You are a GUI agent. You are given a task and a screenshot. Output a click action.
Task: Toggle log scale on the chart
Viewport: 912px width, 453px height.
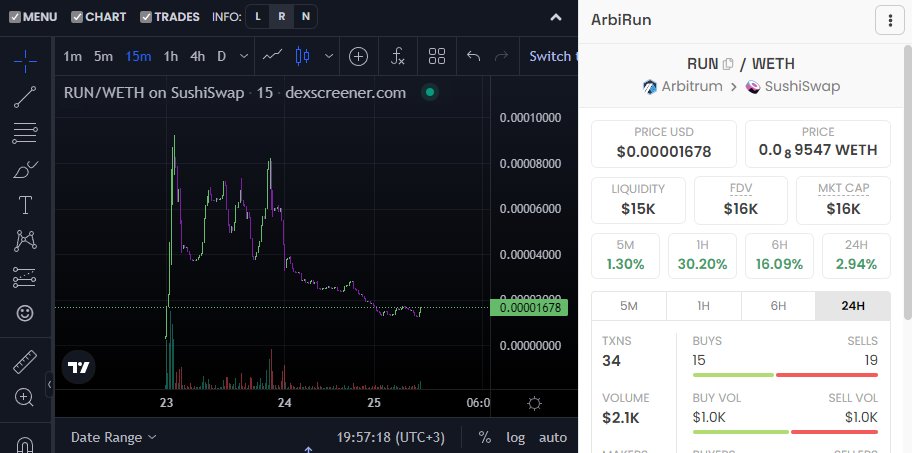coord(515,437)
